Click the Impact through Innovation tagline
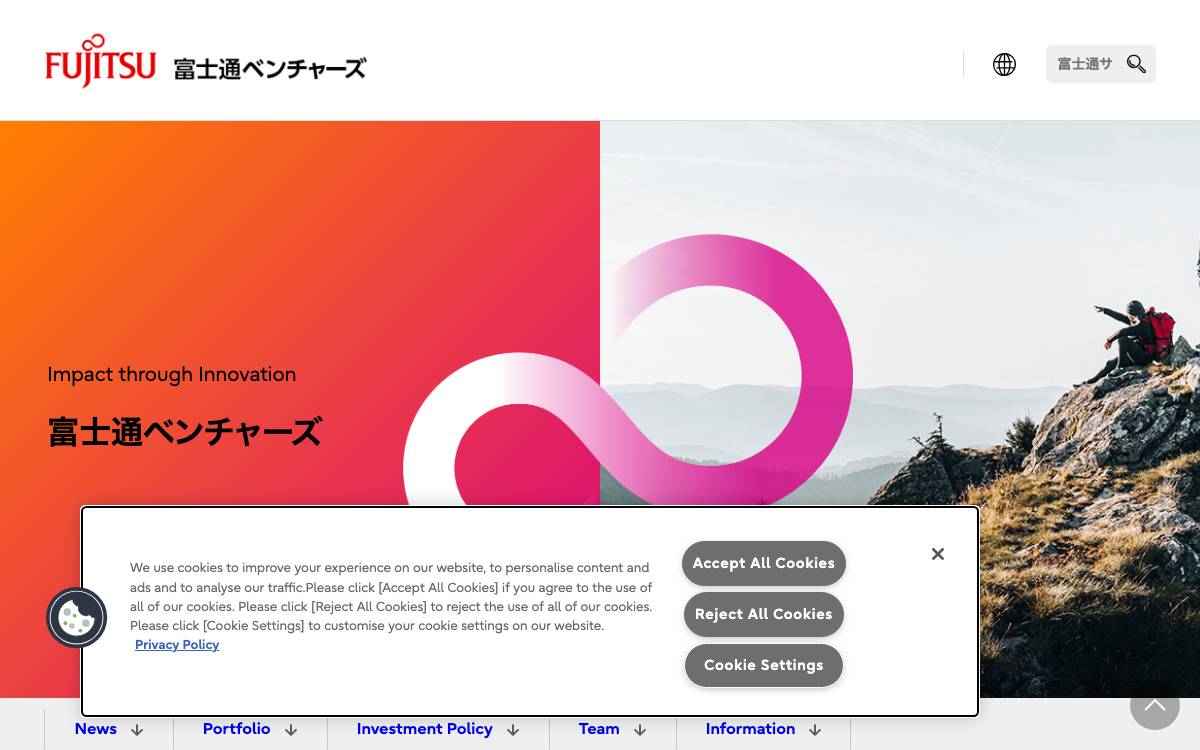Image resolution: width=1200 pixels, height=750 pixels. [172, 375]
